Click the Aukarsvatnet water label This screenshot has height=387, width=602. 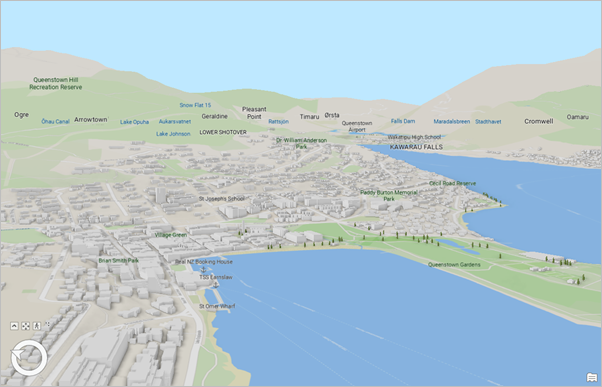point(175,121)
